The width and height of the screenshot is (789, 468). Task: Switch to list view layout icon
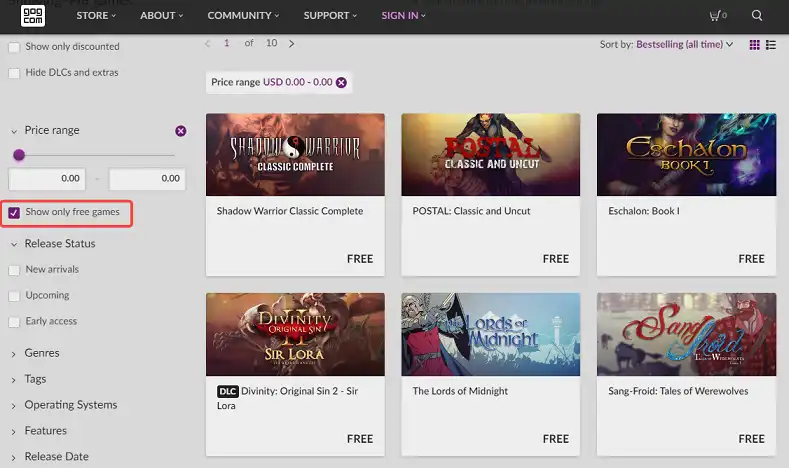coord(771,45)
